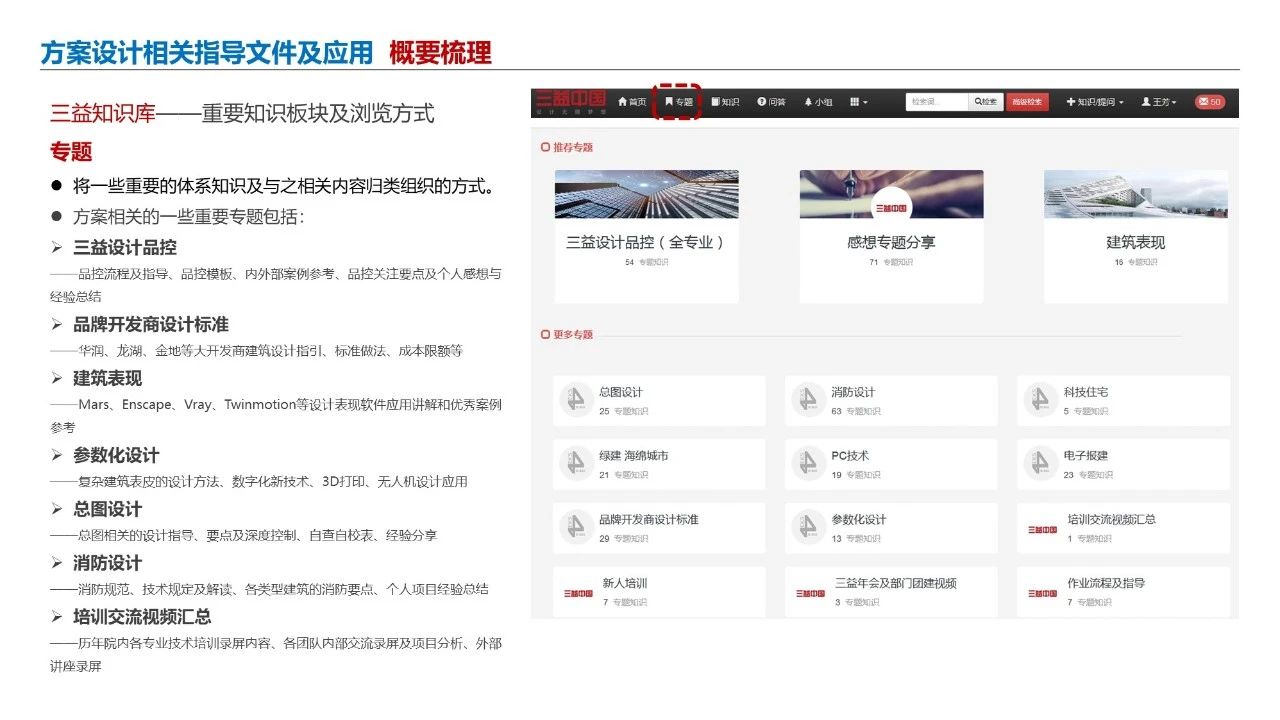Click the 三益年会及部门团建视频 card logo icon
Viewport: 1280px width, 720px height.
[x=810, y=593]
